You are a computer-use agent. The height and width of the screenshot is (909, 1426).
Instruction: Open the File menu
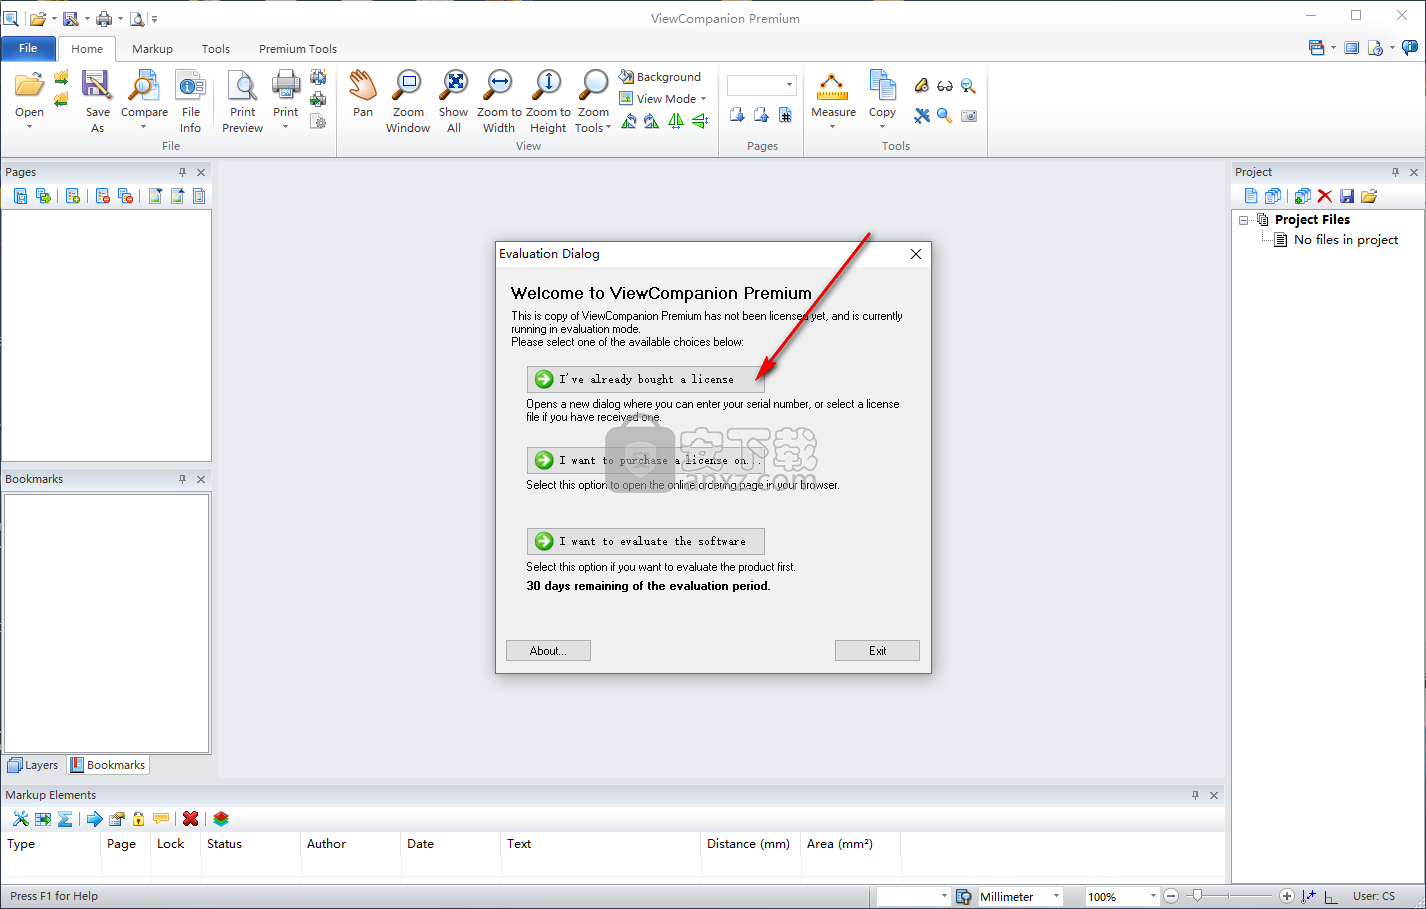tap(28, 48)
